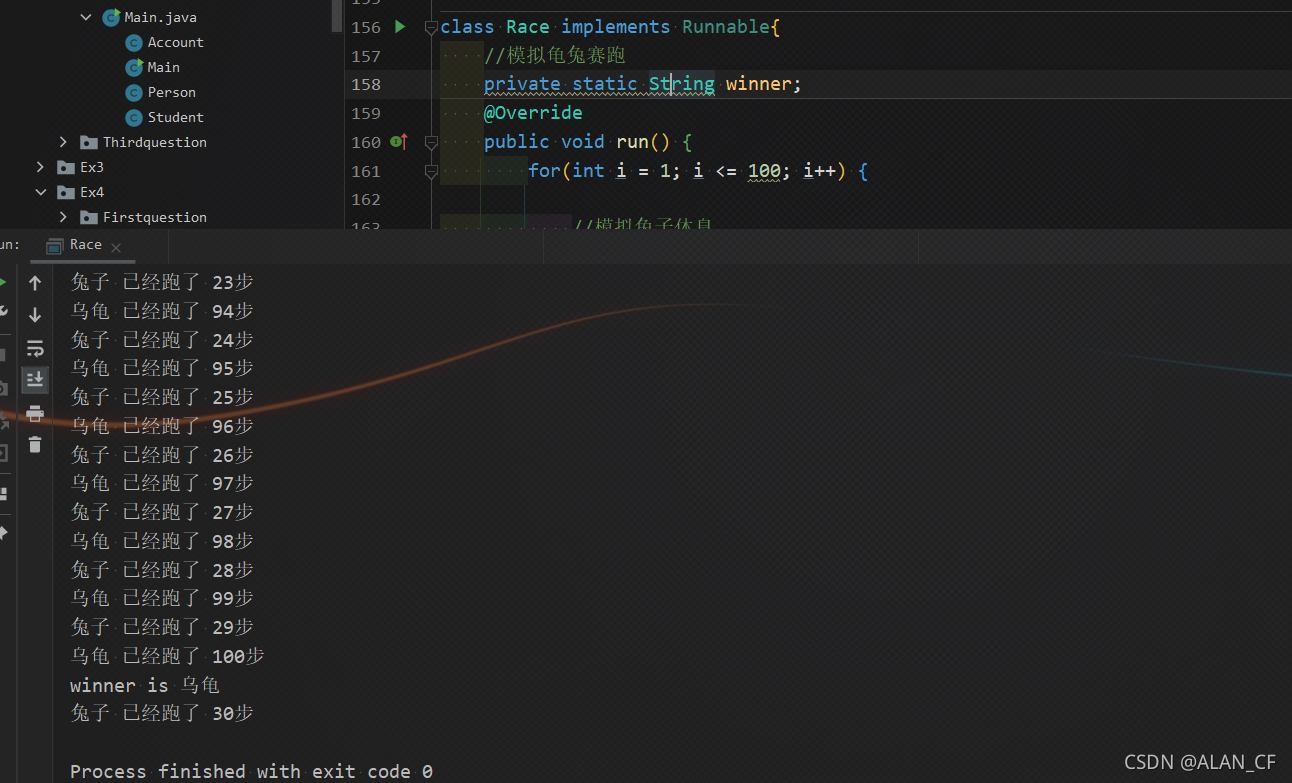Select the Student class in project tree
1292x783 pixels.
(175, 117)
